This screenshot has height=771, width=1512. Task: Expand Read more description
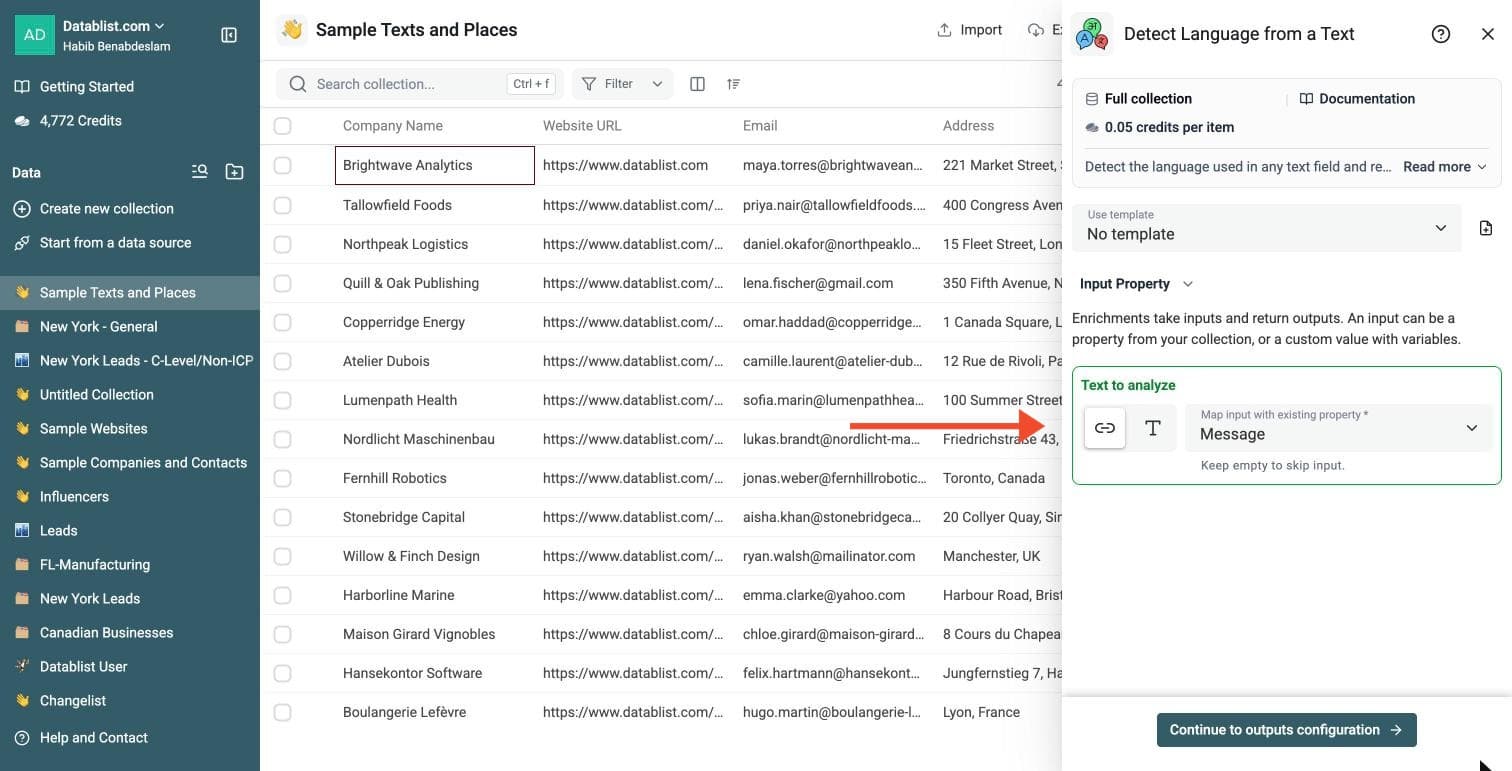(1445, 167)
